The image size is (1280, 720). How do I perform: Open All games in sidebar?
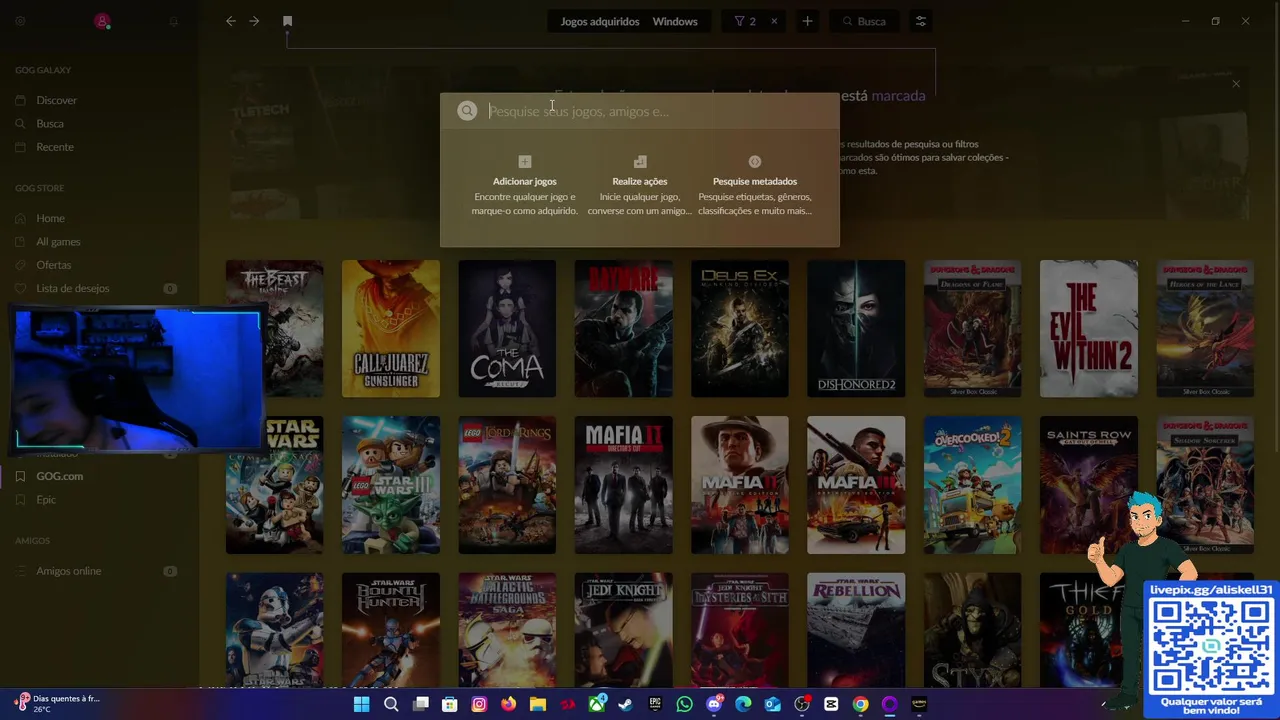click(58, 242)
